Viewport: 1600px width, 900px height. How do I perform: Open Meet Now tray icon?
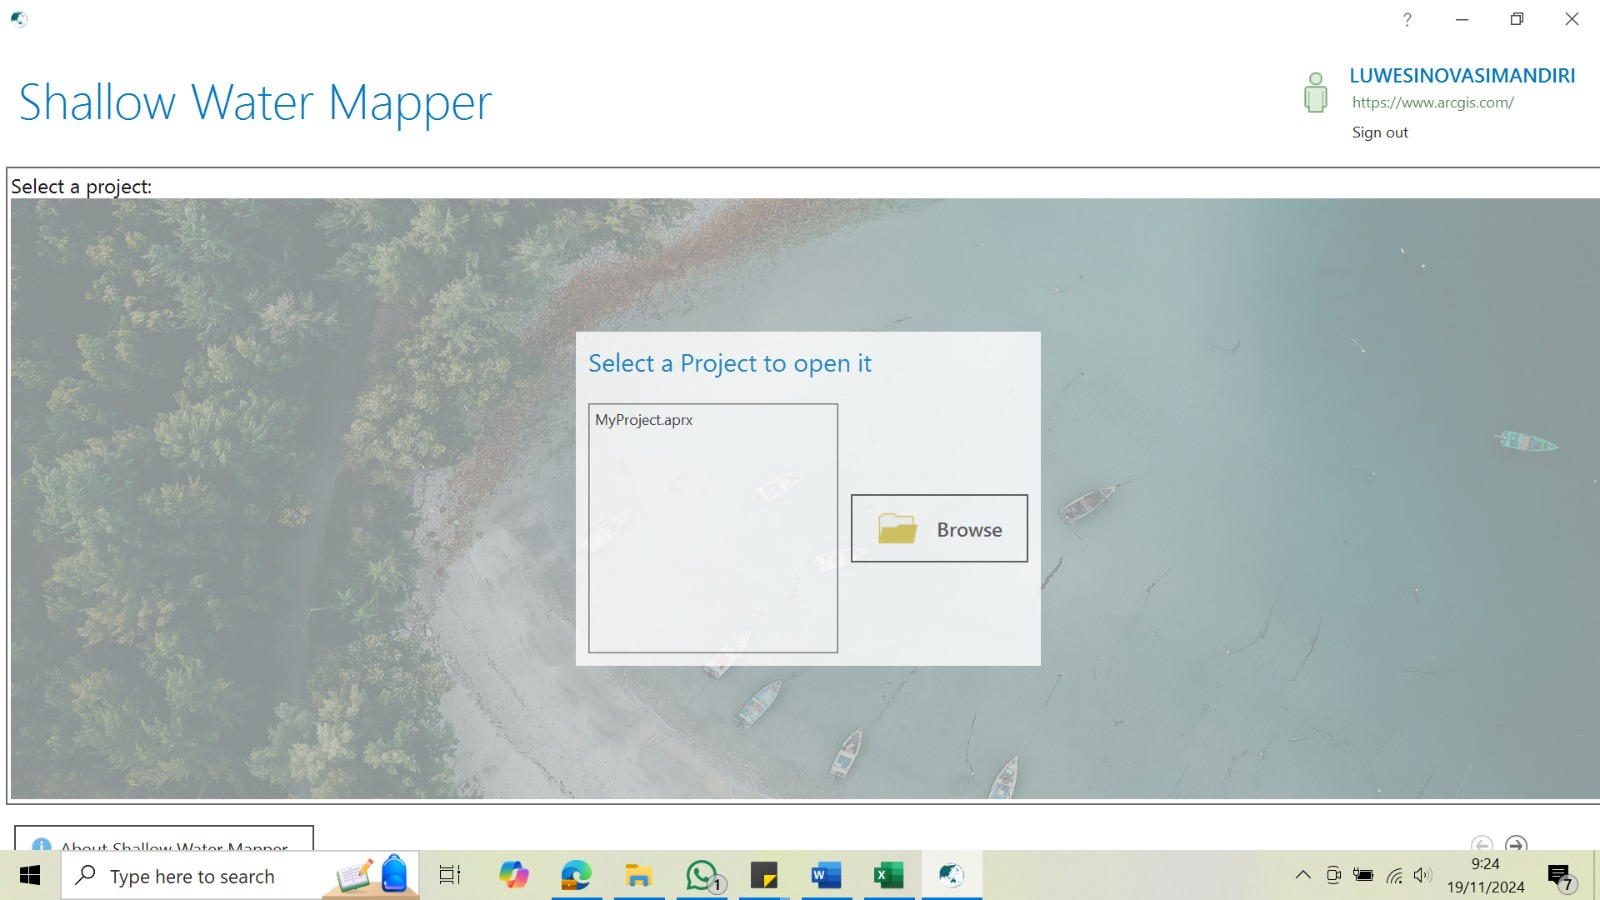pyautogui.click(x=1333, y=876)
